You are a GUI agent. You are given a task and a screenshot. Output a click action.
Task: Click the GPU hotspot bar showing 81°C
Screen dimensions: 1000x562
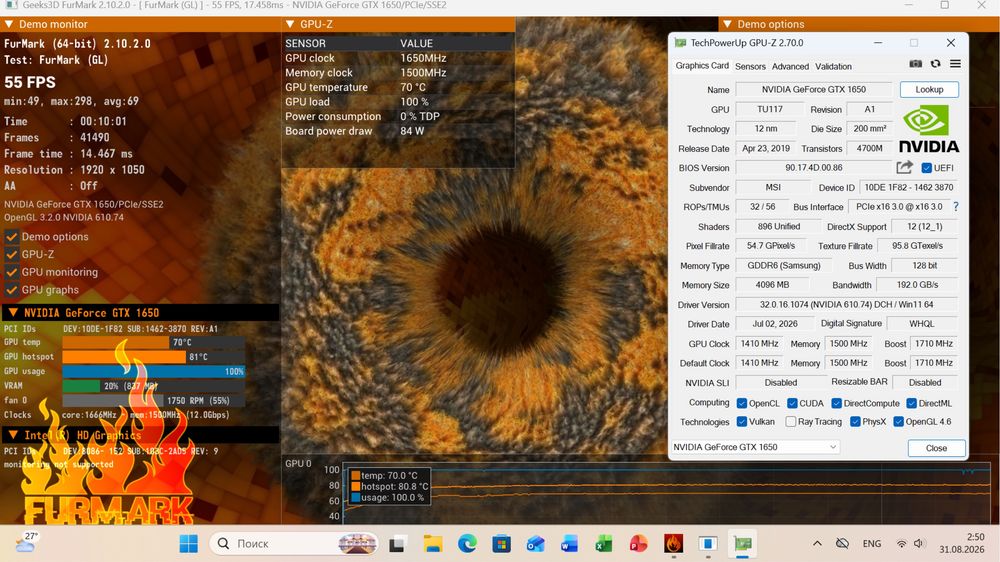[153, 357]
